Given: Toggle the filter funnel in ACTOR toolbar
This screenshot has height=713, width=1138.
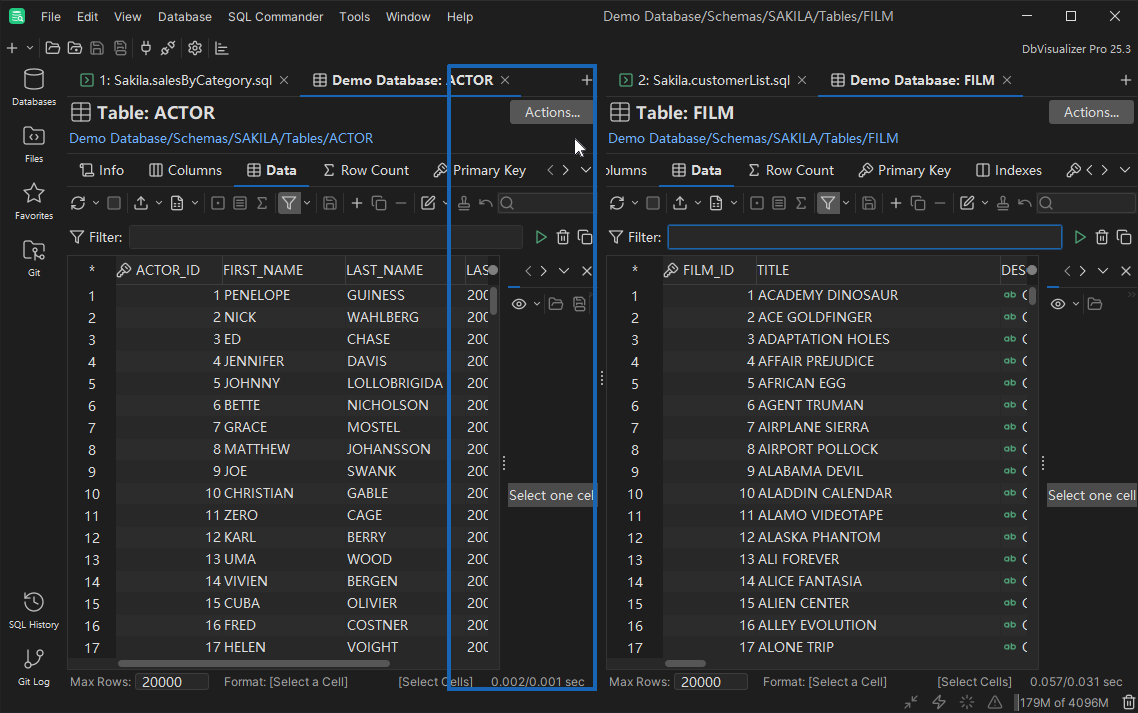Looking at the screenshot, I should (288, 203).
